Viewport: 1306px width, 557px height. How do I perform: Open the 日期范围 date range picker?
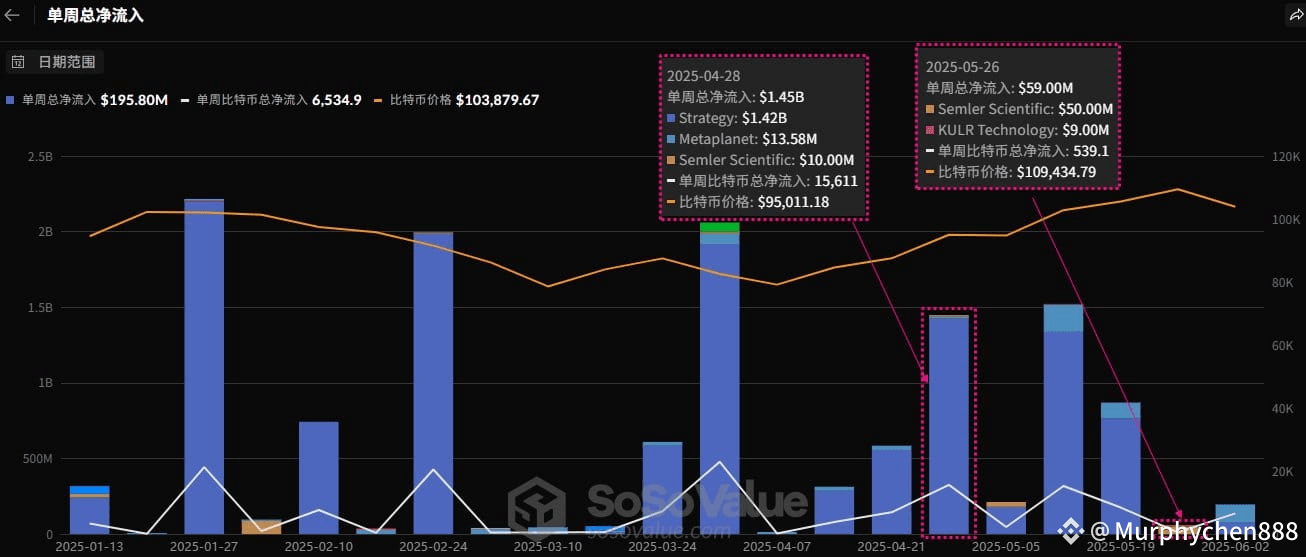pyautogui.click(x=56, y=62)
